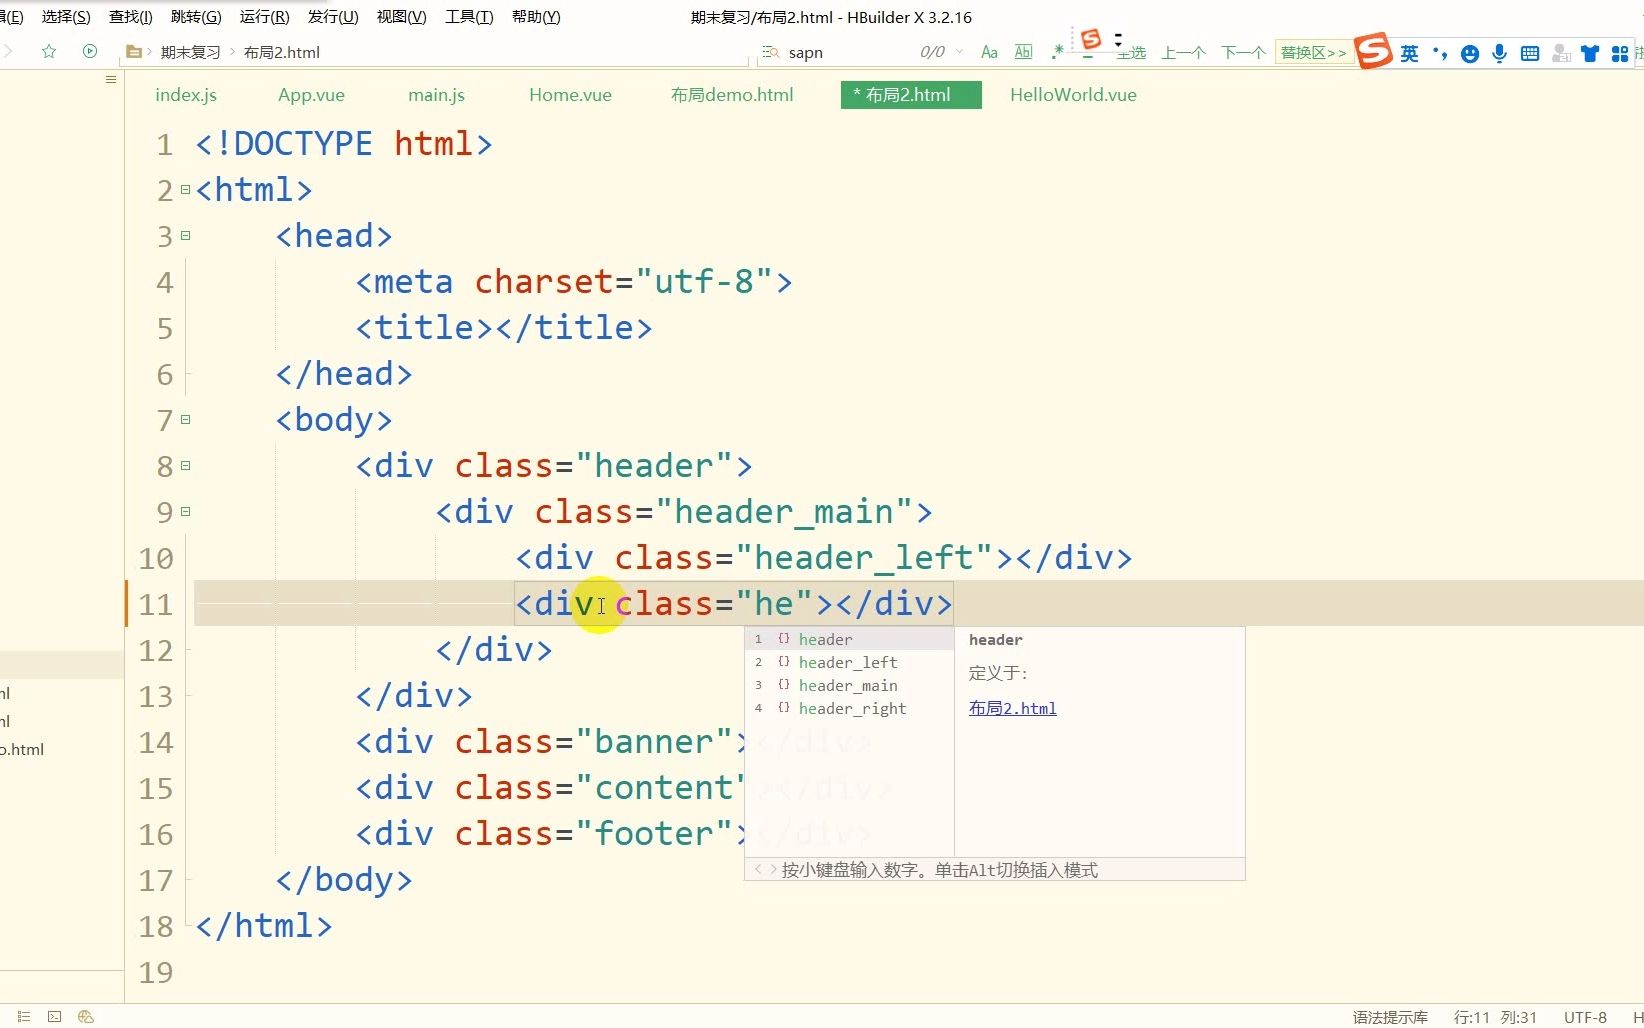This screenshot has width=1644, height=1028.
Task: Collapse header_main div fold on line 9
Action: tap(185, 511)
